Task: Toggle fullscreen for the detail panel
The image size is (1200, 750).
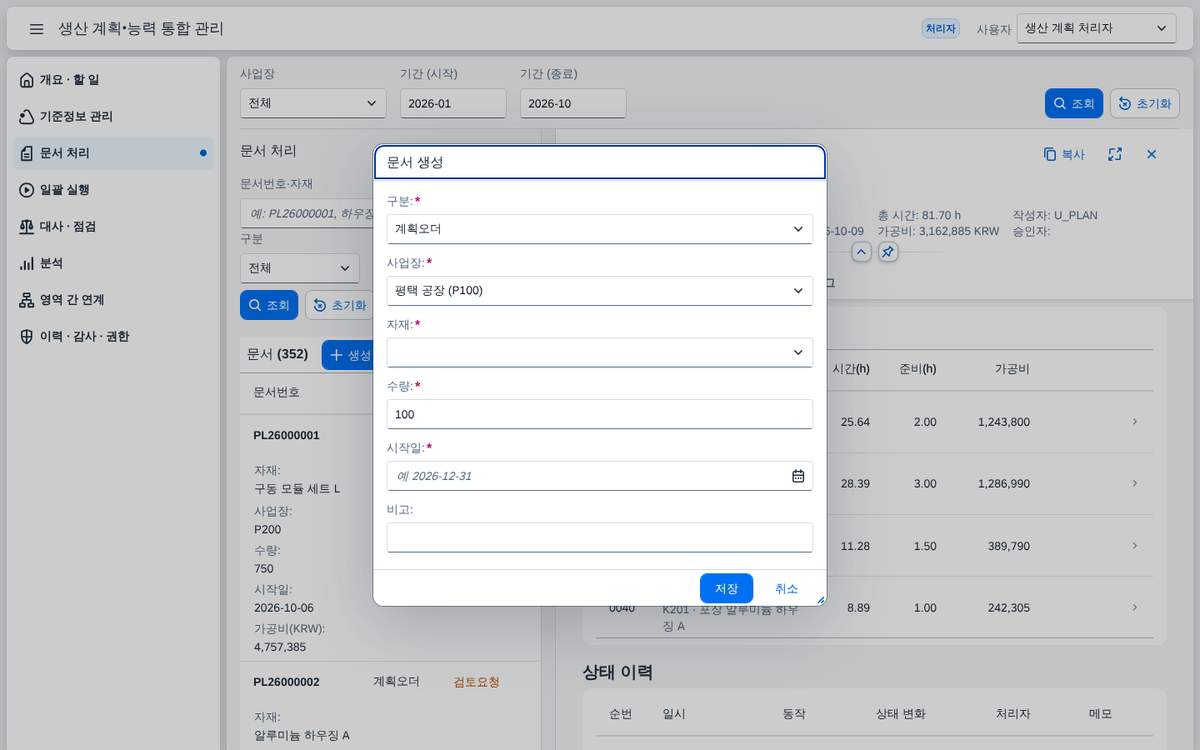Action: (1115, 155)
